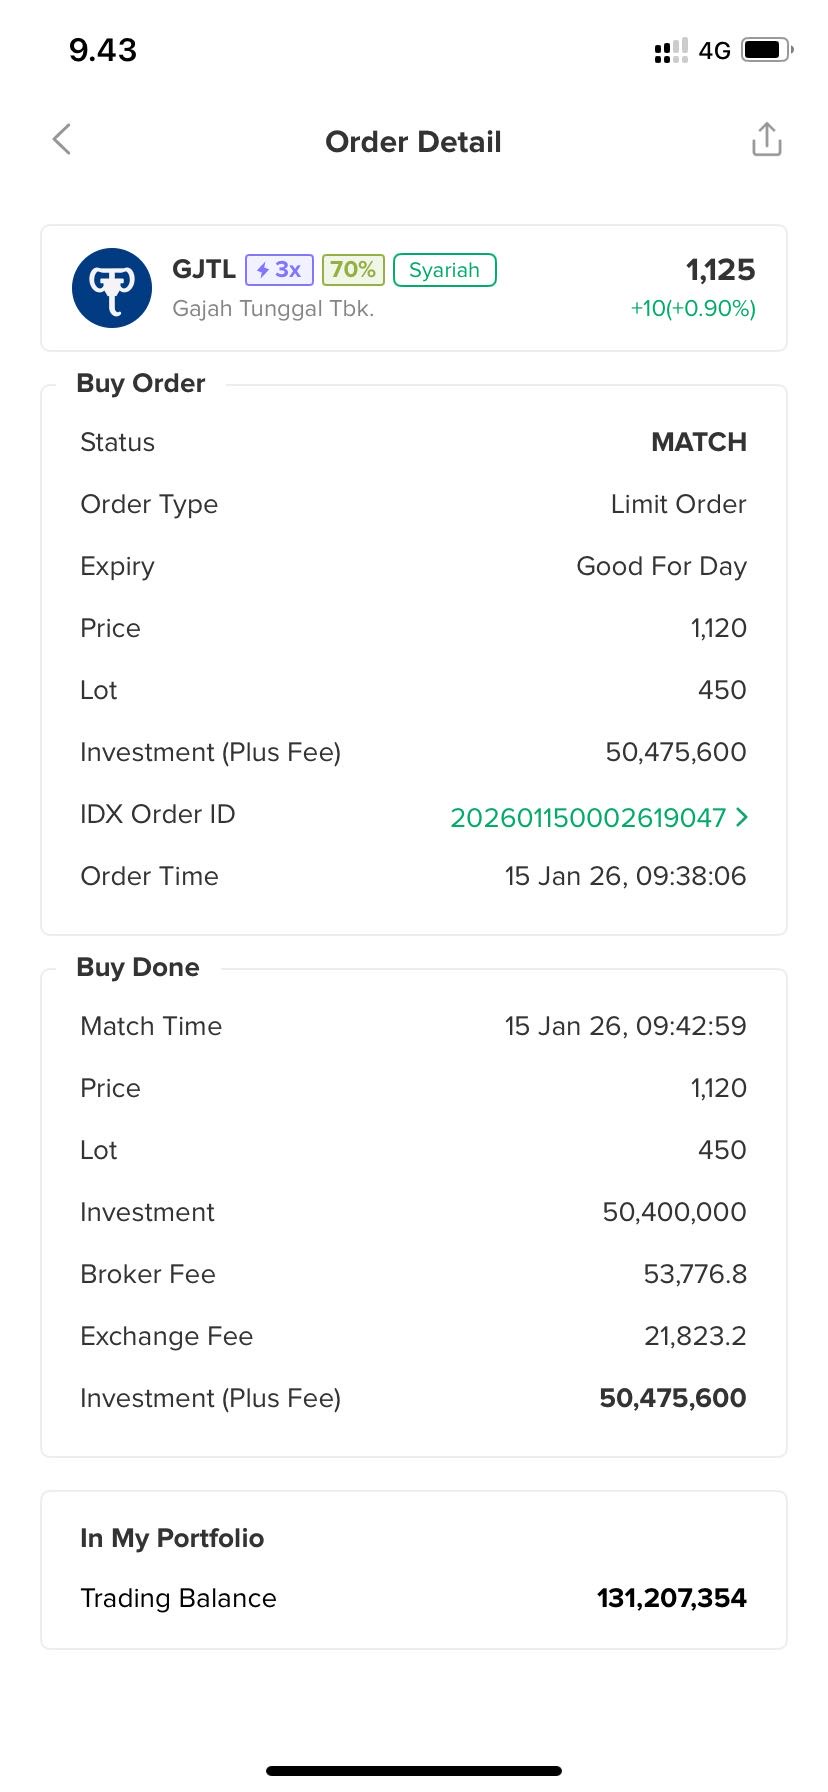Open IDX Order ID 202601150002619047
Screen dimensions: 828x1792
click(588, 818)
